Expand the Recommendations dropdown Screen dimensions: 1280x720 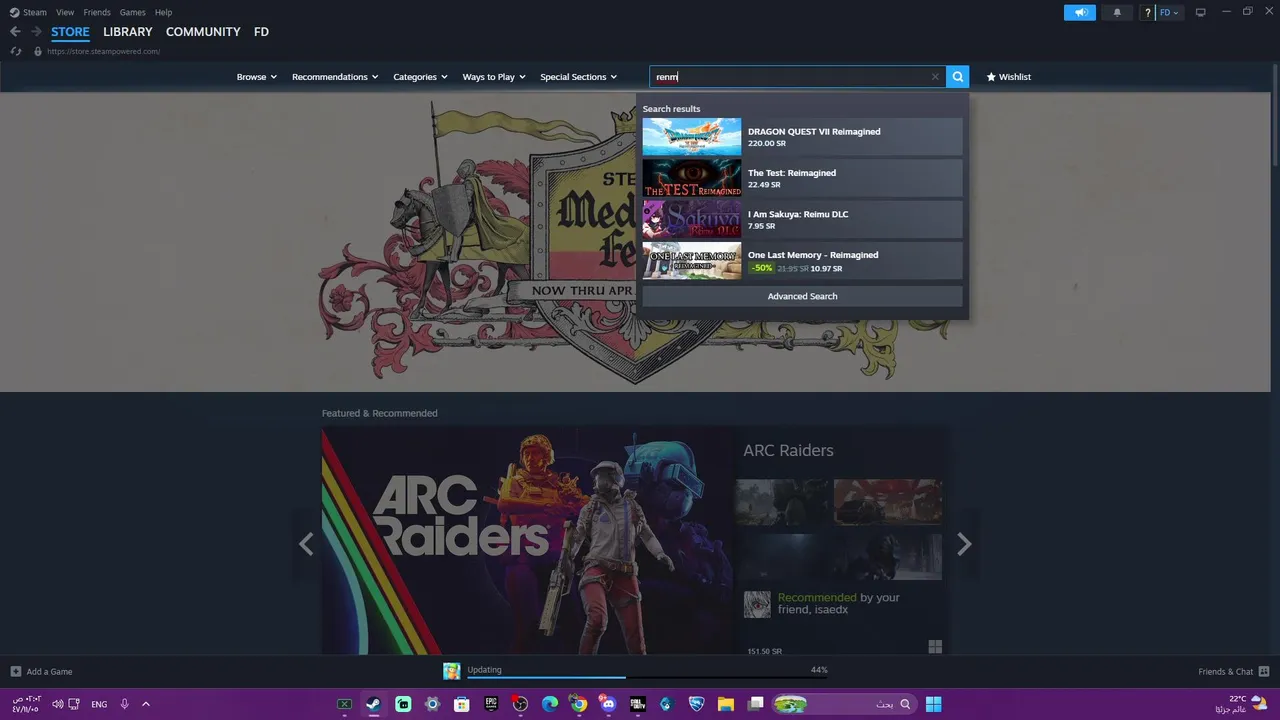coord(335,77)
